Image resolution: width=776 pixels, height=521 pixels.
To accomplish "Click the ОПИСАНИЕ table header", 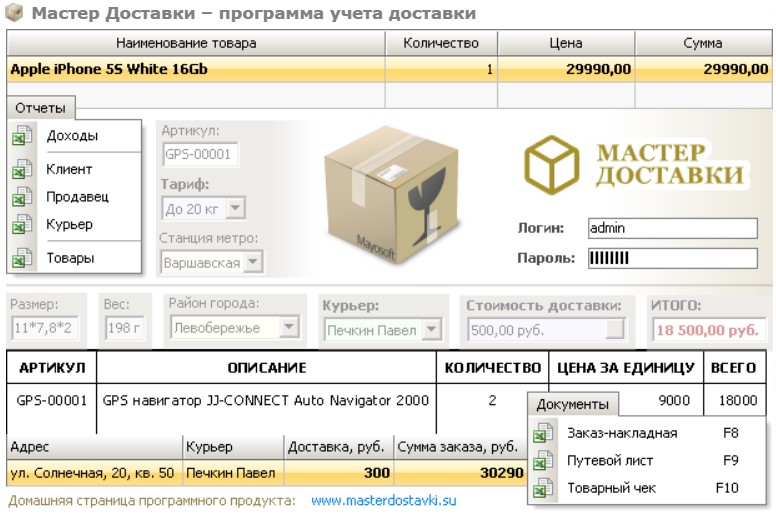I will tap(267, 368).
